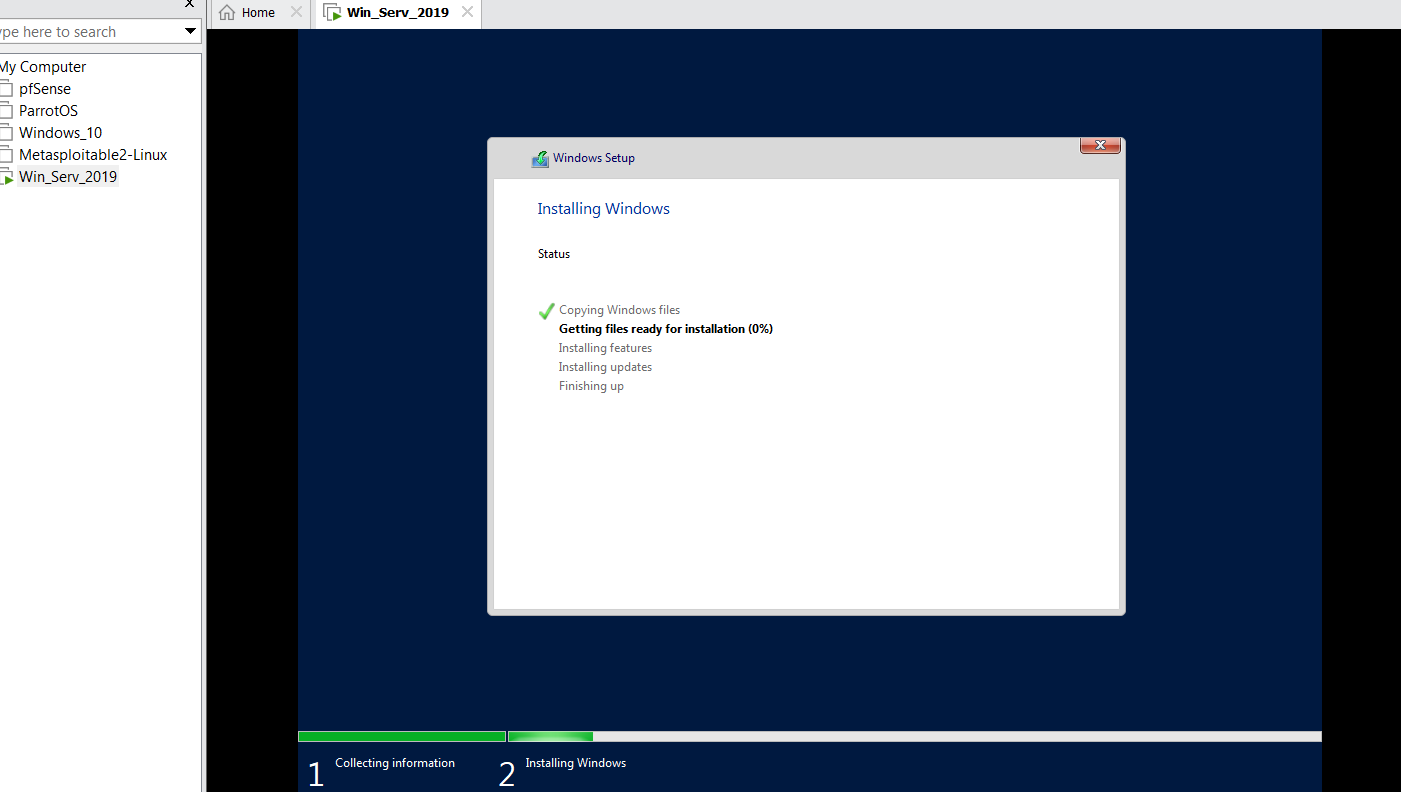Click the My Computer tree node
The image size is (1401, 792).
43,67
